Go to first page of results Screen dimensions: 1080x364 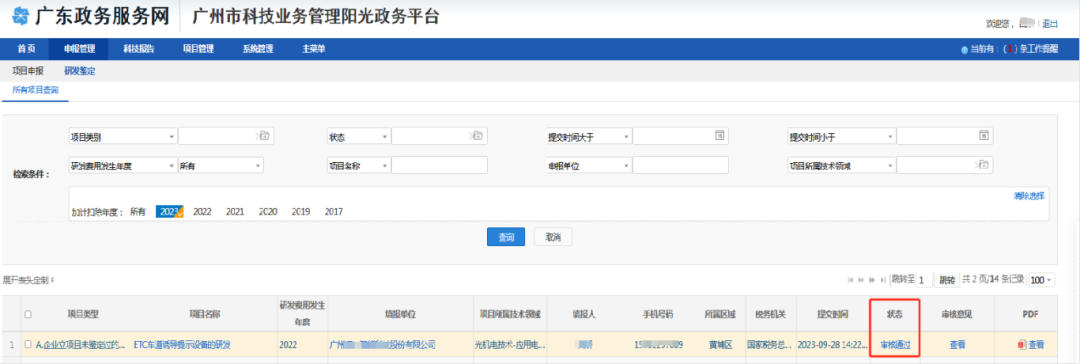tap(850, 280)
